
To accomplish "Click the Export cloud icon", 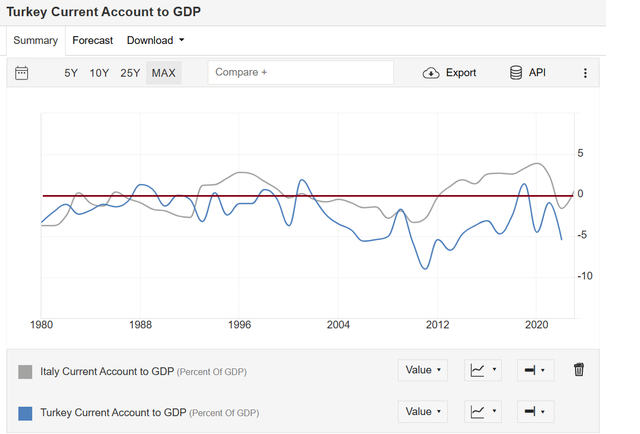I will coord(431,73).
